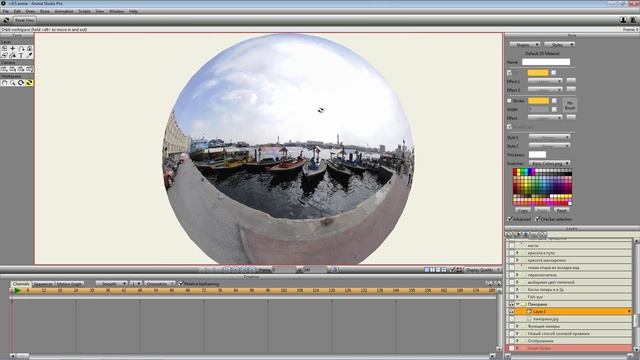Screen dimensions: 640x360
Task: Open the Smooth interpolation dropdown in timeline
Action: pos(111,283)
